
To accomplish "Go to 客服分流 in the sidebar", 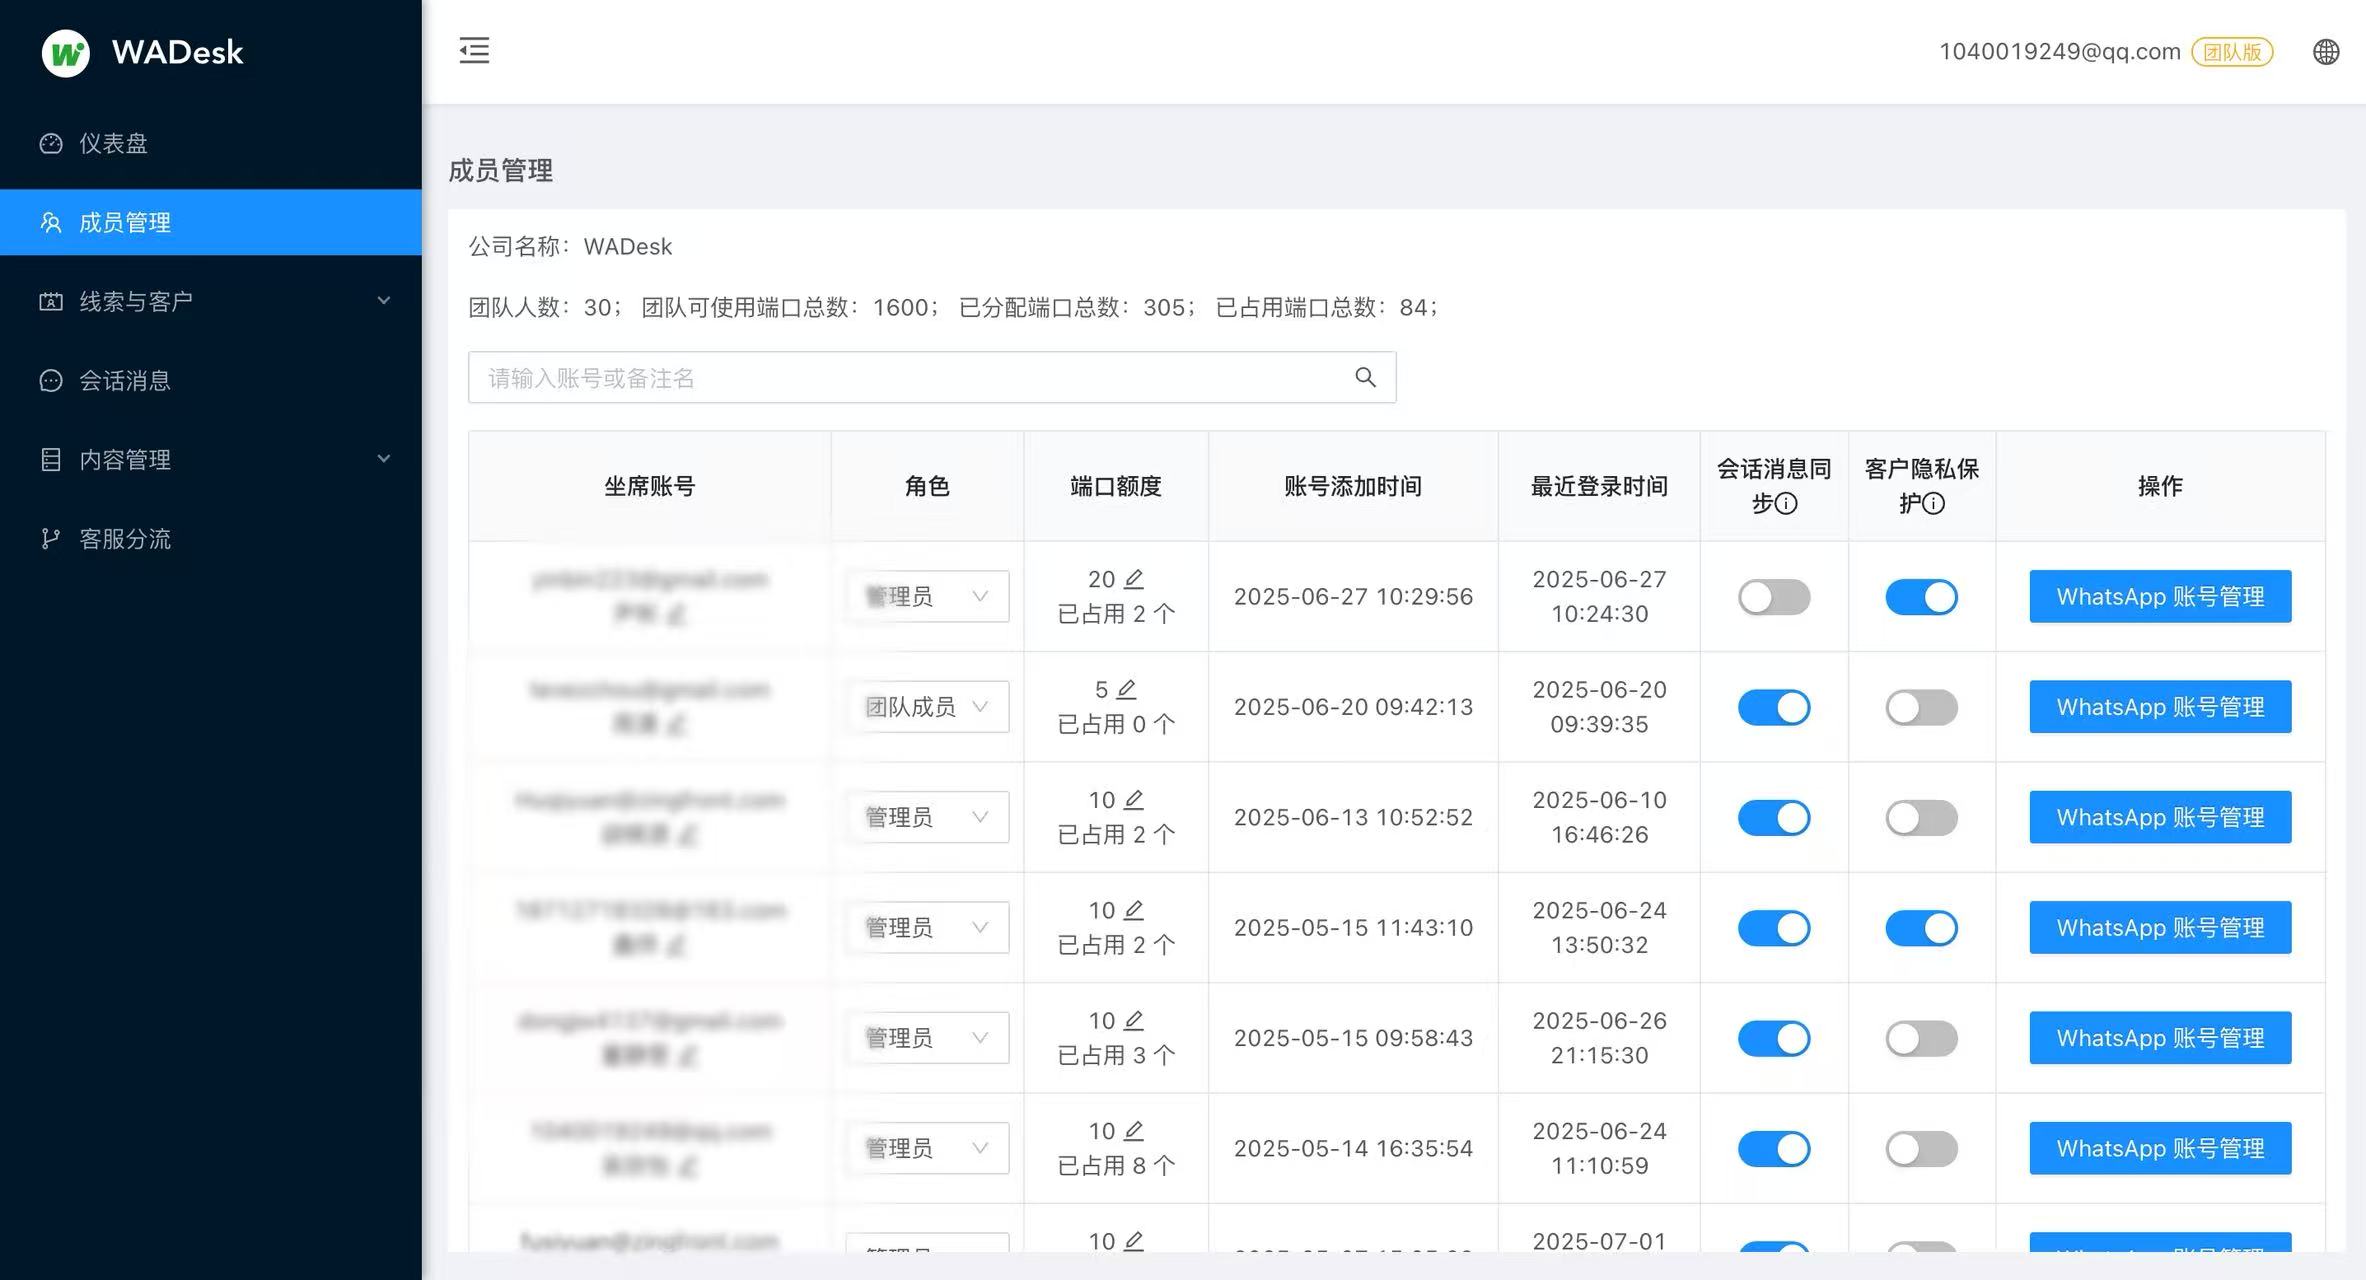I will point(211,538).
